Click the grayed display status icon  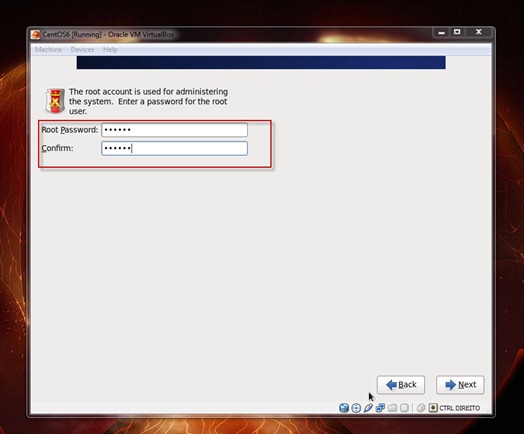404,408
